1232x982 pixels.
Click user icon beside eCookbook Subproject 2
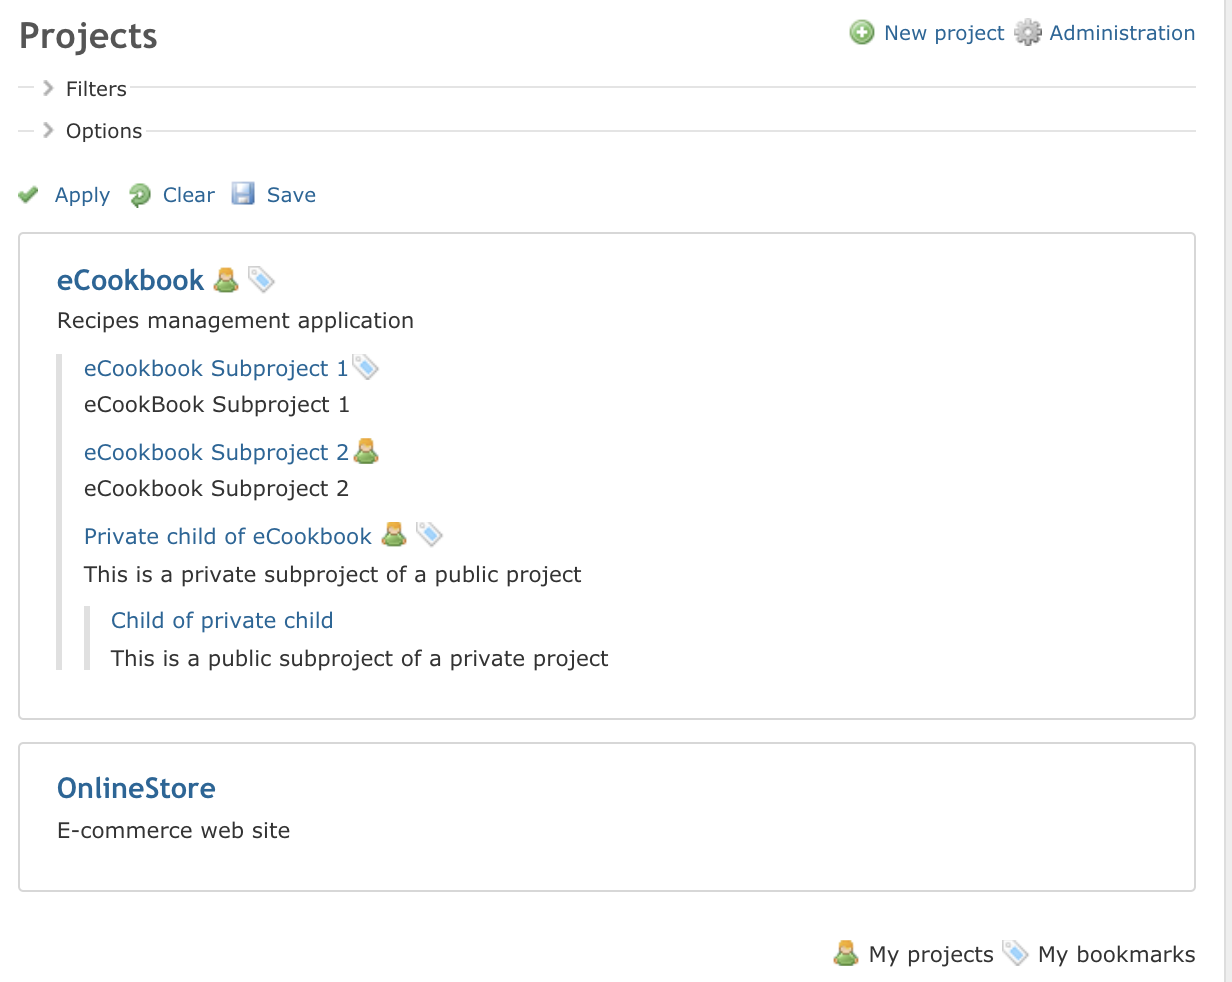click(x=367, y=452)
